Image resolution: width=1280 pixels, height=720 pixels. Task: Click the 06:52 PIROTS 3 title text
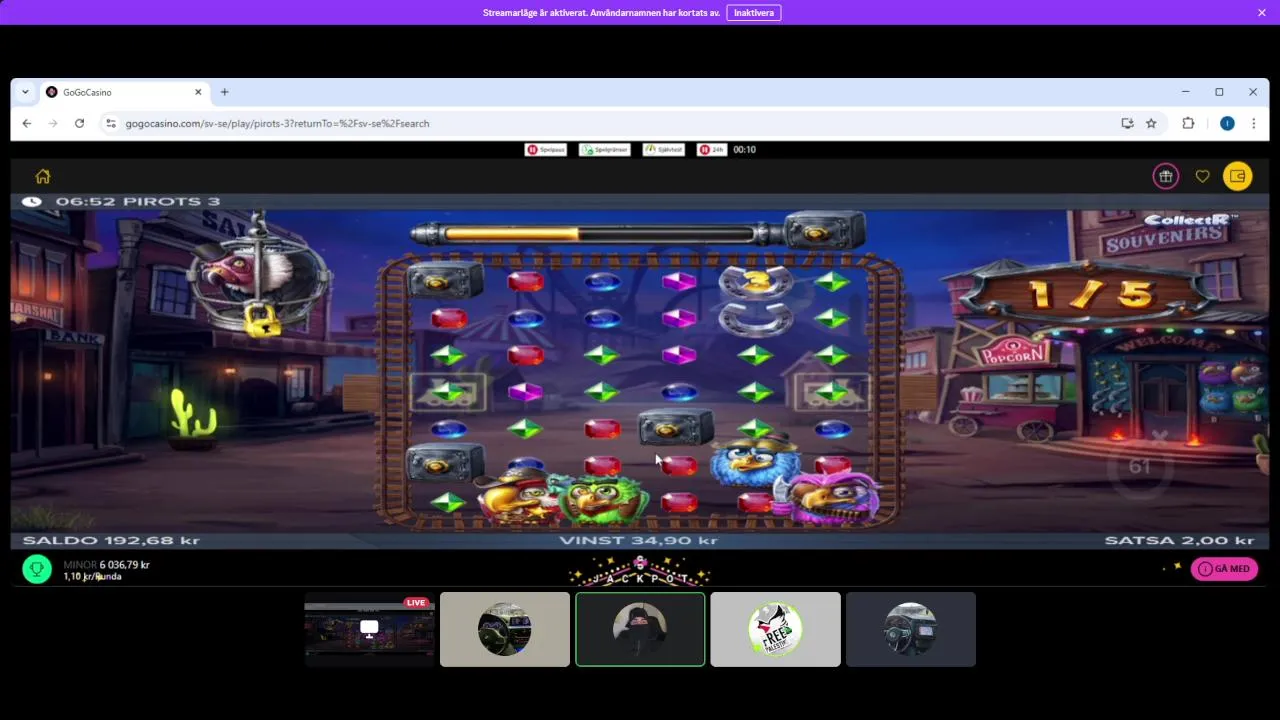tap(138, 201)
